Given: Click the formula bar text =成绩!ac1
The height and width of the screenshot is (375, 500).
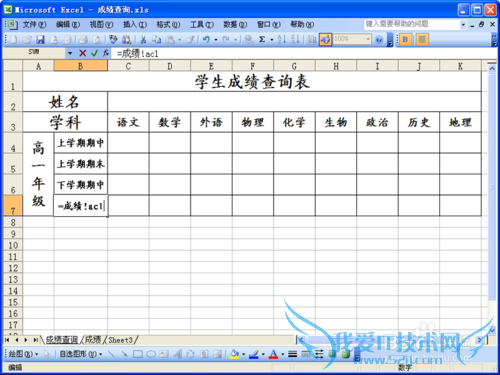Looking at the screenshot, I should tap(137, 54).
